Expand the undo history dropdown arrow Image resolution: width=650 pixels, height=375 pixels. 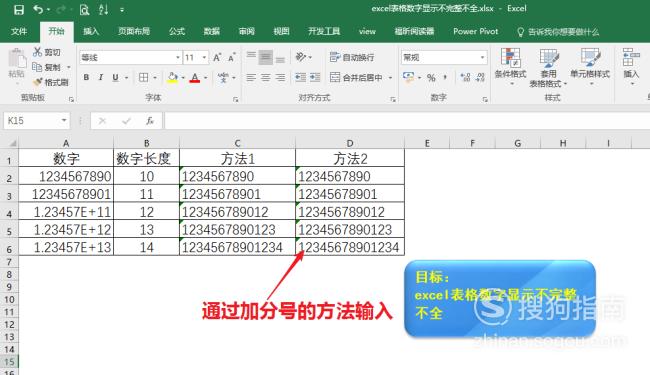(48, 10)
